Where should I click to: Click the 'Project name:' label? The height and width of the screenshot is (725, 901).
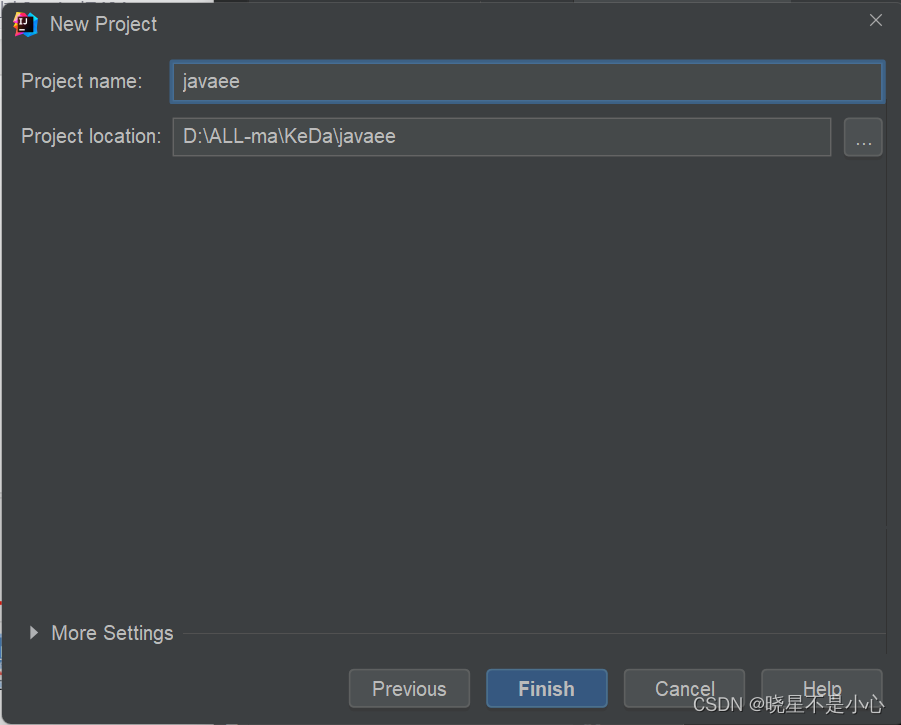pos(82,82)
